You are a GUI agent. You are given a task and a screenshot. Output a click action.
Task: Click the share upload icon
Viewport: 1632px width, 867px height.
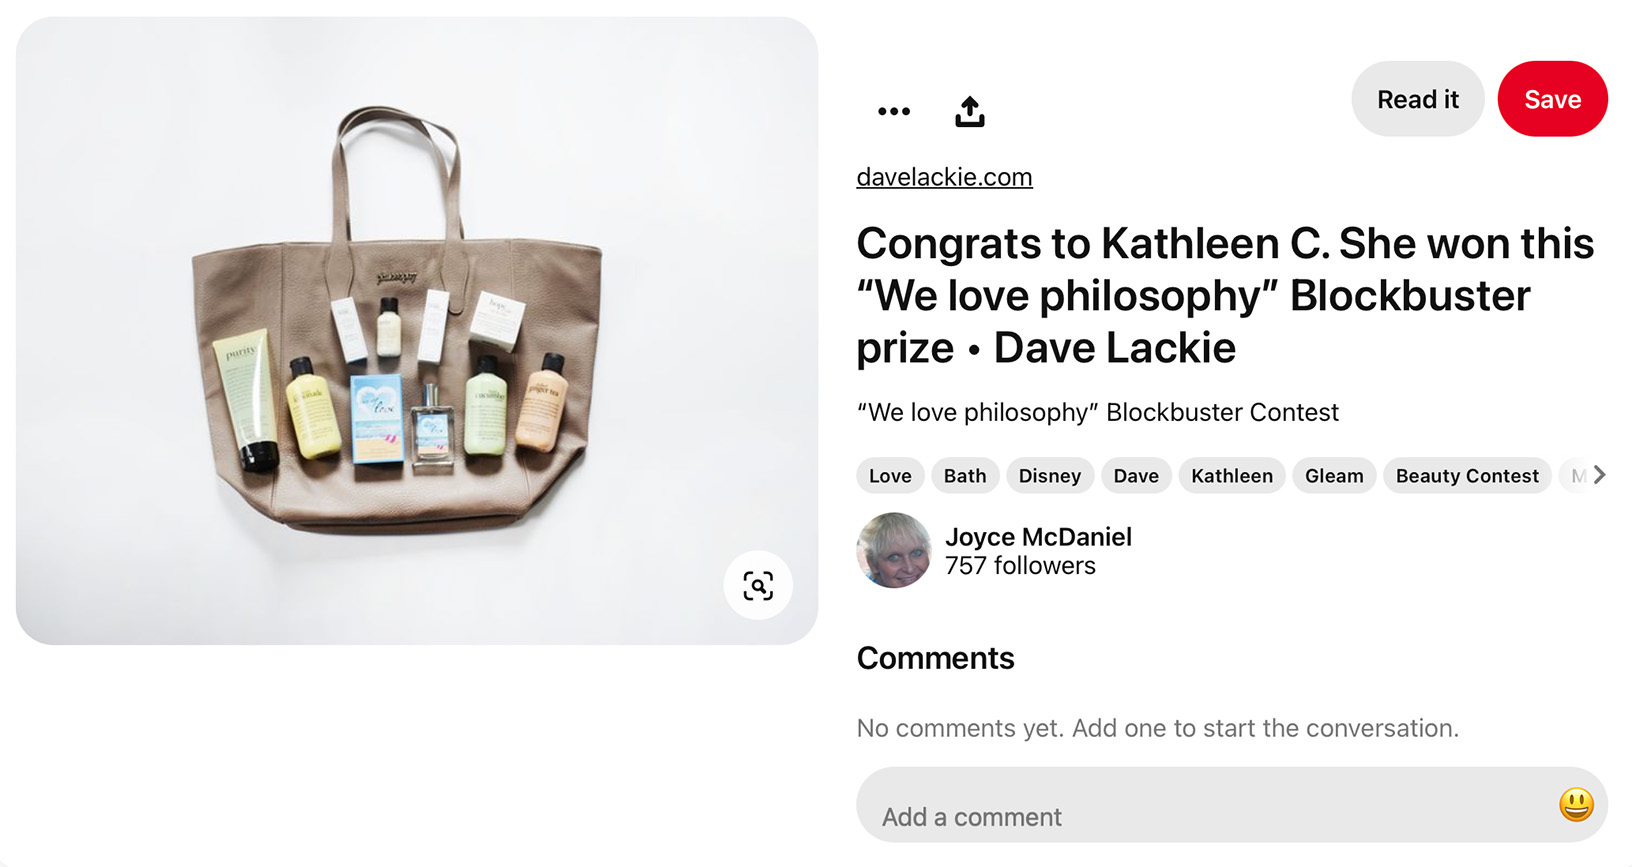(x=969, y=111)
